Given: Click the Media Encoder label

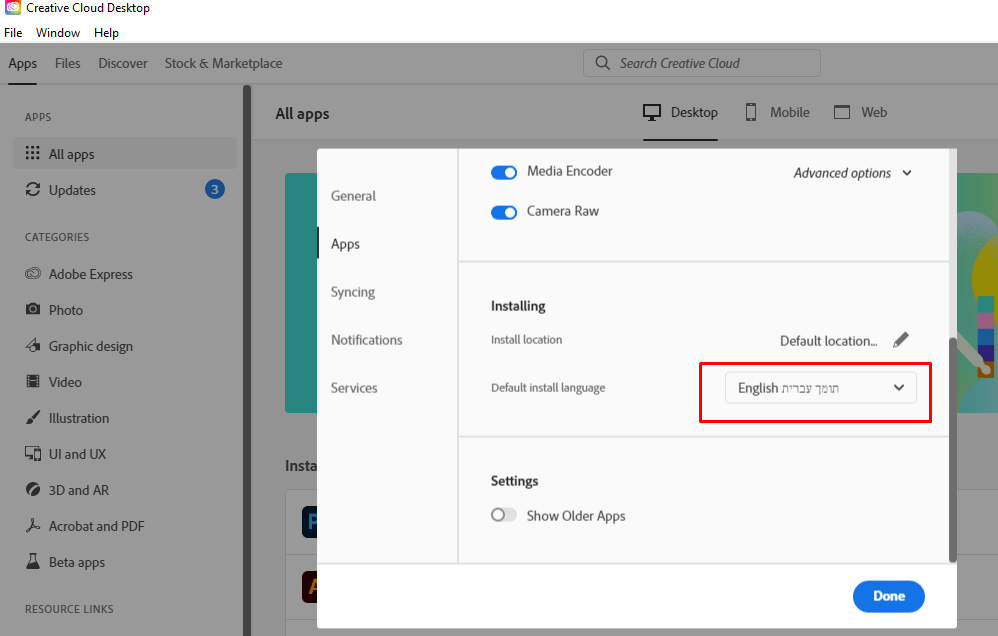Looking at the screenshot, I should point(570,171).
